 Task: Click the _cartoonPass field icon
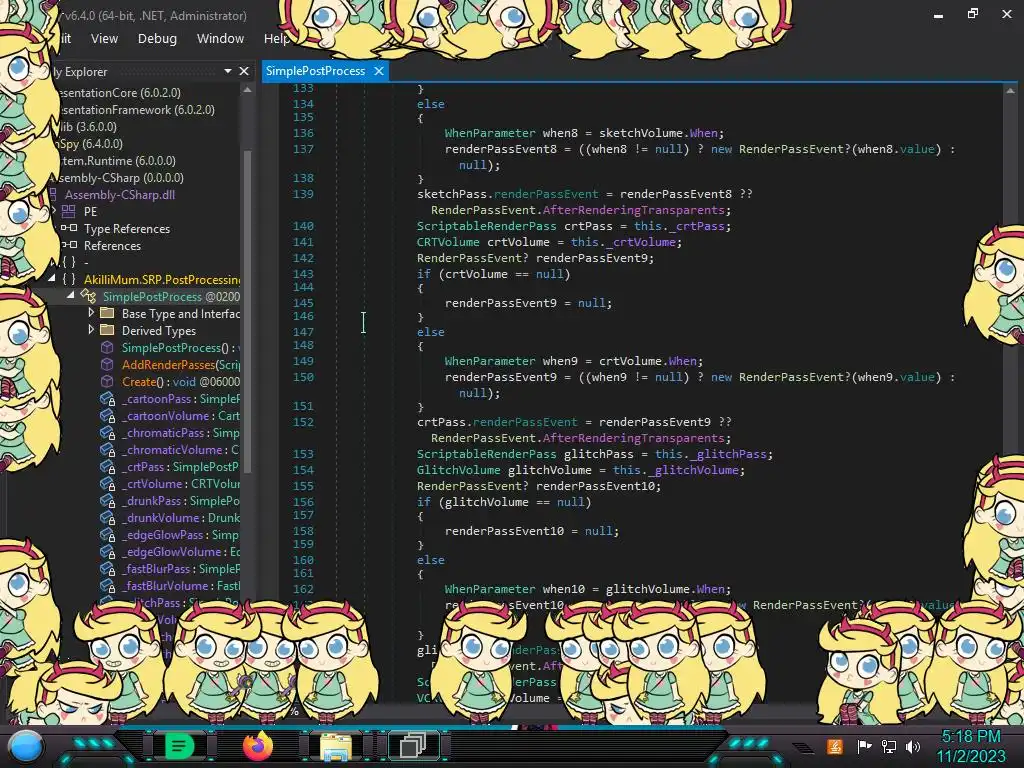click(x=107, y=398)
